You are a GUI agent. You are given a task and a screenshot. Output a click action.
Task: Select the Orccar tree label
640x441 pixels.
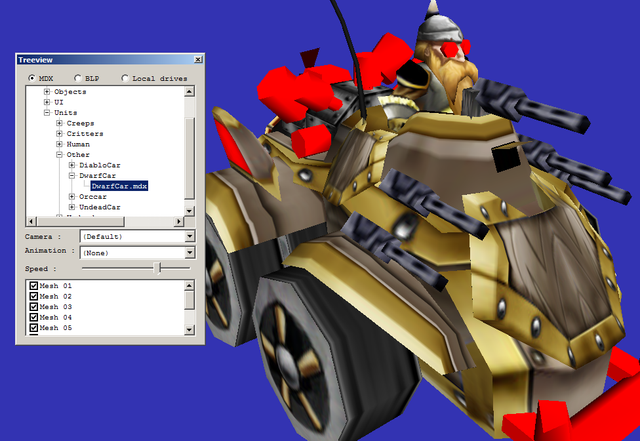click(93, 197)
